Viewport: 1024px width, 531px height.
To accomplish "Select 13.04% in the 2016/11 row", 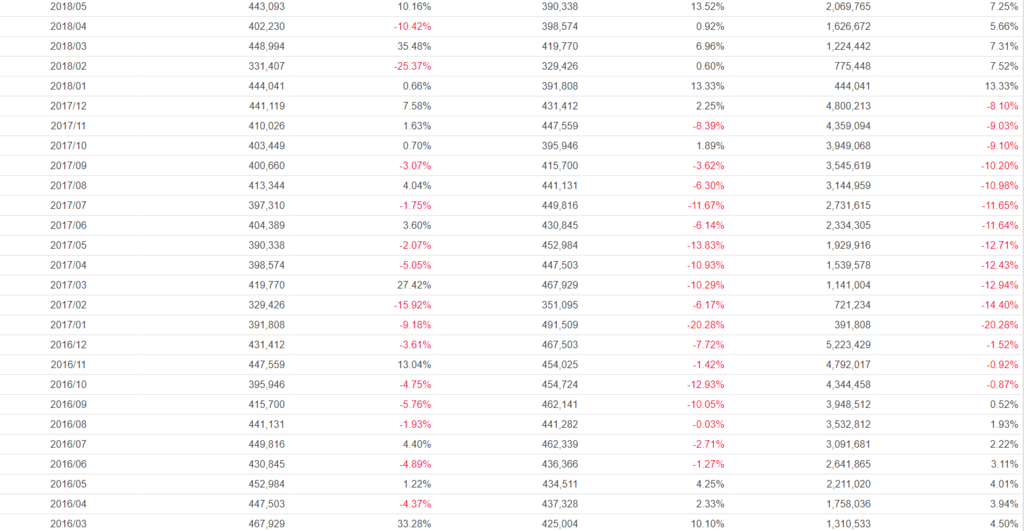I will pos(414,364).
